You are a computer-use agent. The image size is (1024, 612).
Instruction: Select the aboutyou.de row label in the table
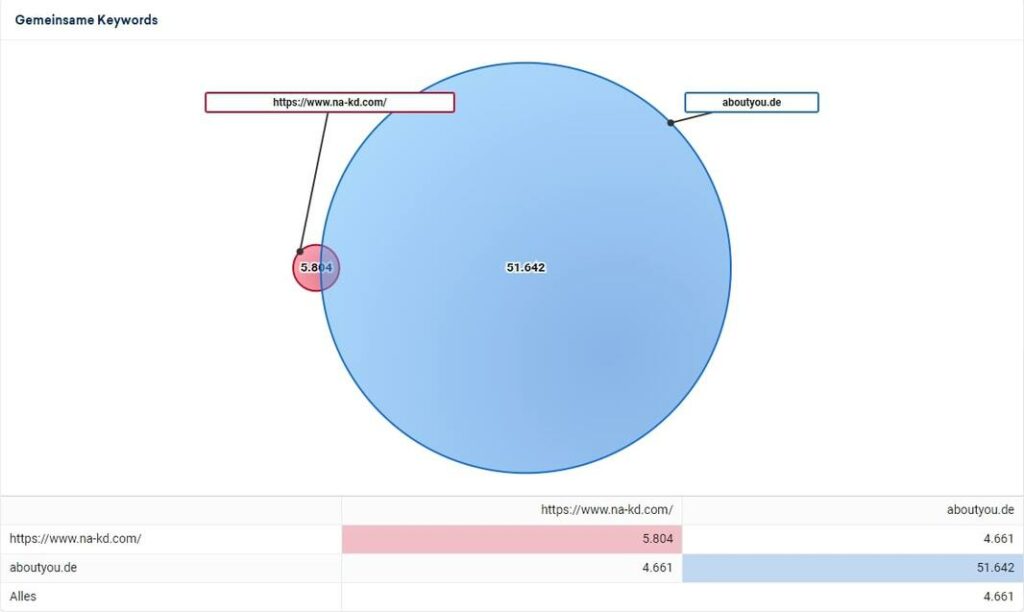pos(44,568)
